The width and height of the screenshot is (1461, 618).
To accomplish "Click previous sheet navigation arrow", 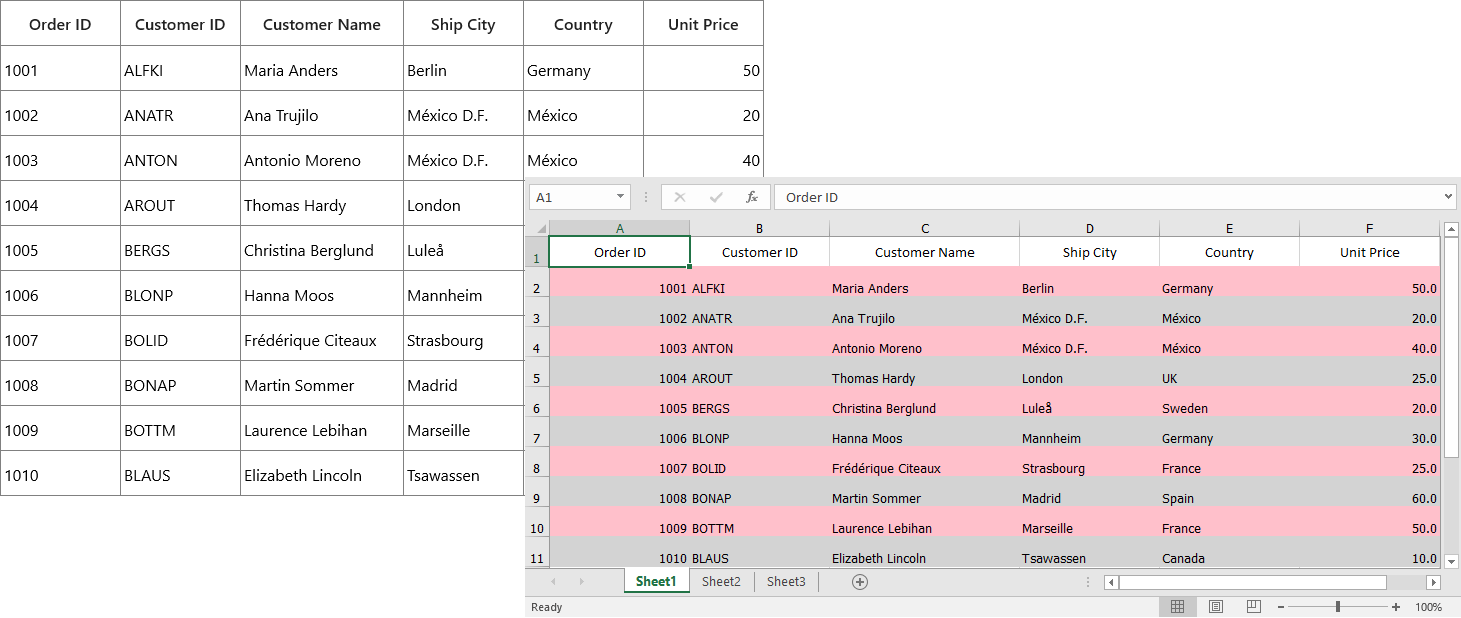I will point(553,582).
